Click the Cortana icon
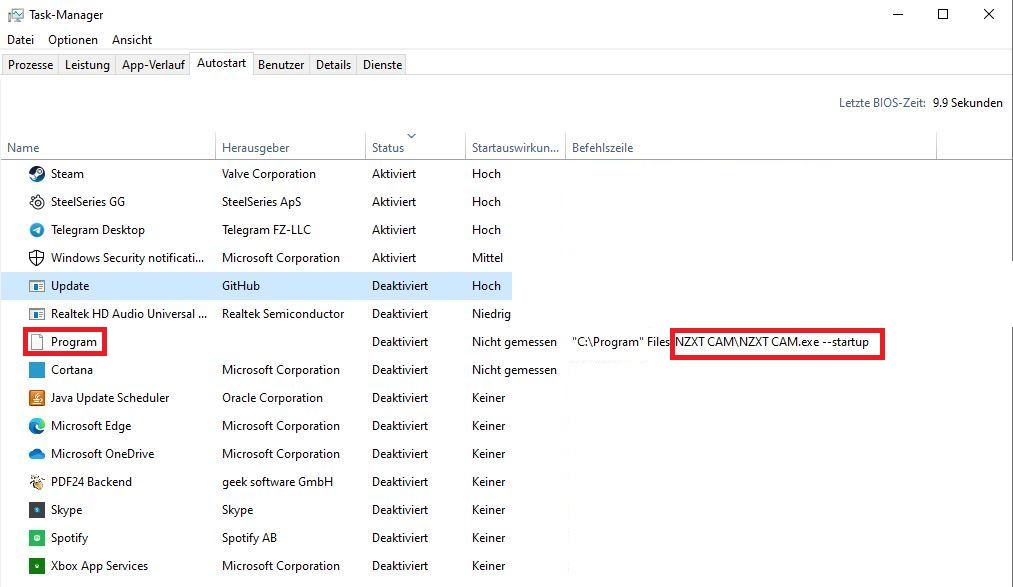The image size is (1013, 587). tap(37, 370)
